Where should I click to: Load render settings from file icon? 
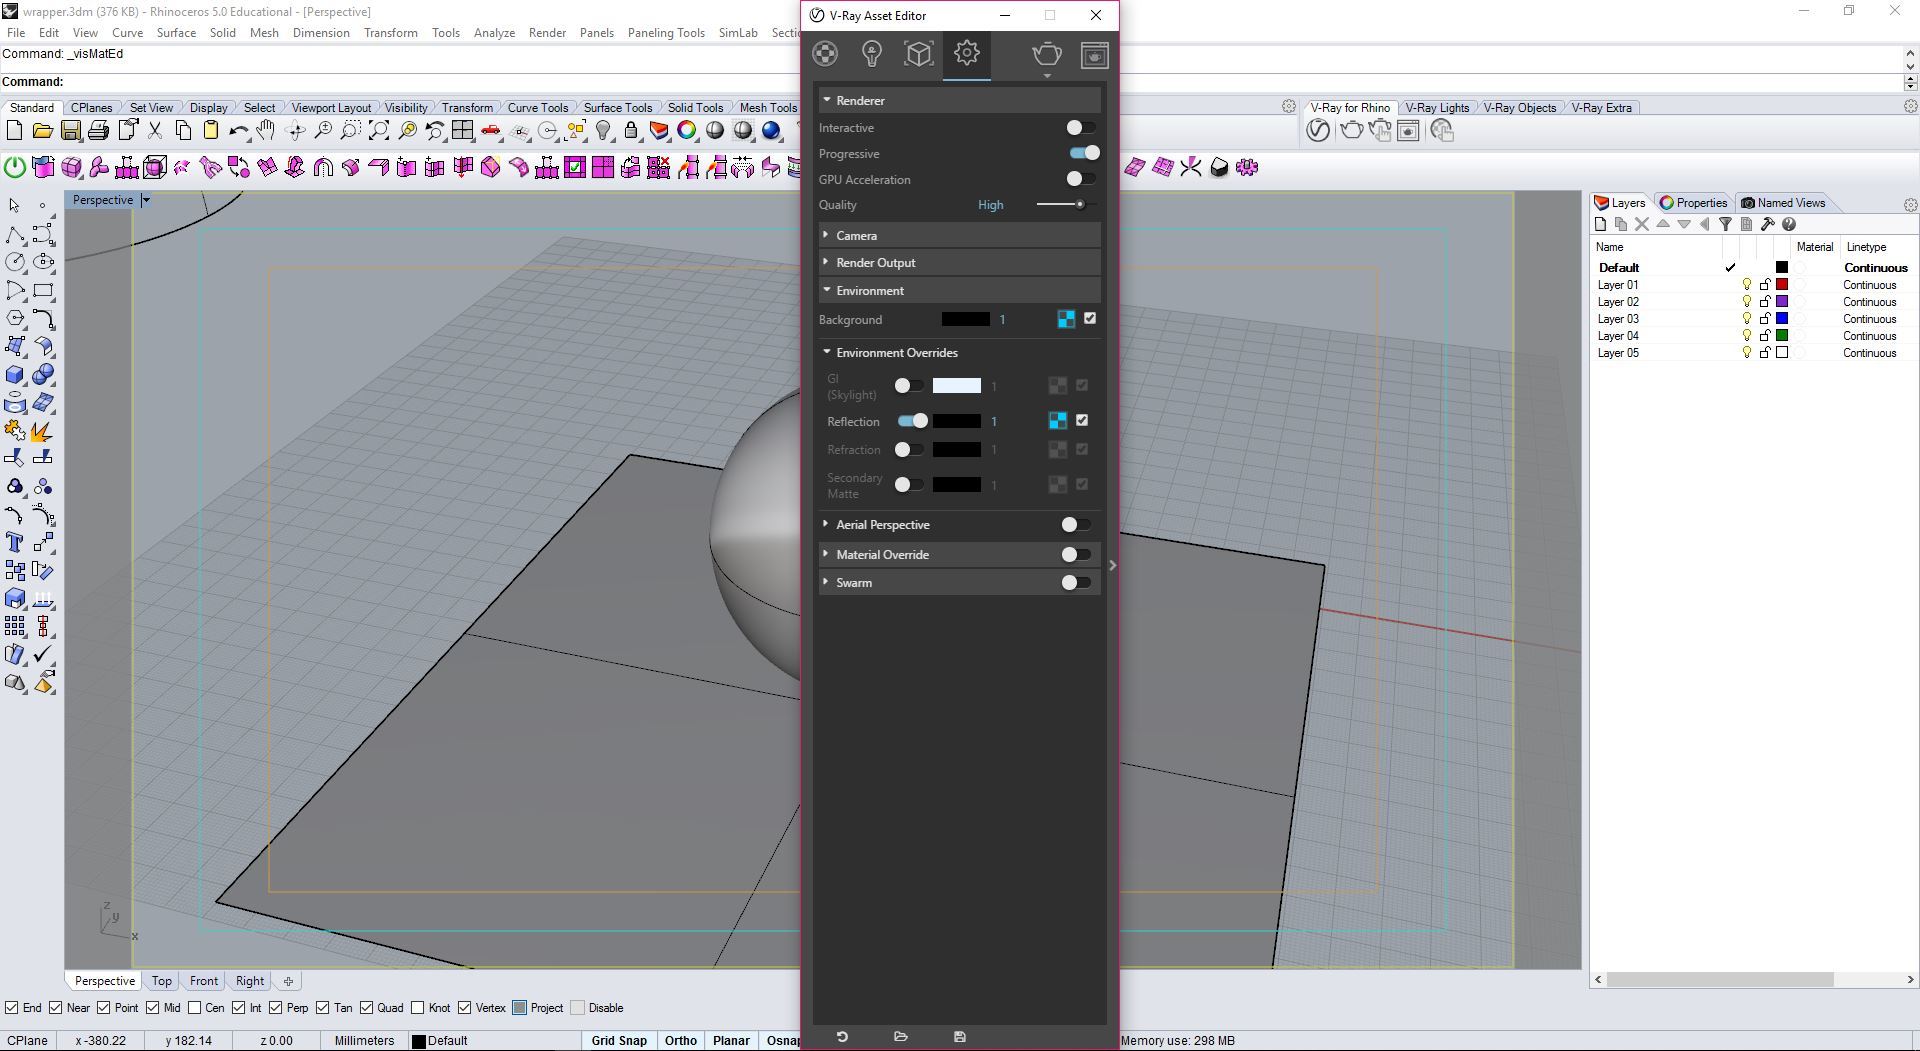tap(900, 1037)
